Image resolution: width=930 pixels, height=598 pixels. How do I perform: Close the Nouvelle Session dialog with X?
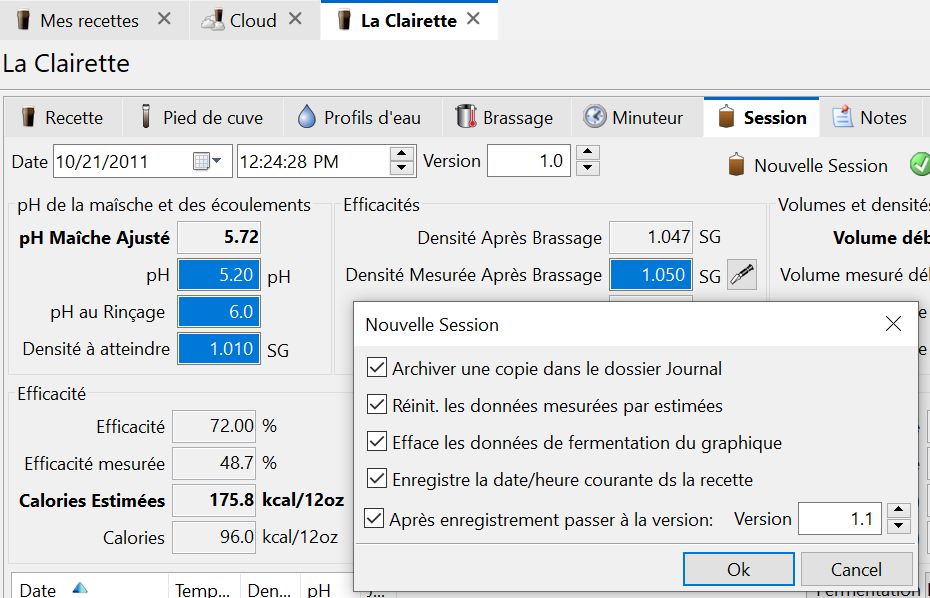[893, 324]
